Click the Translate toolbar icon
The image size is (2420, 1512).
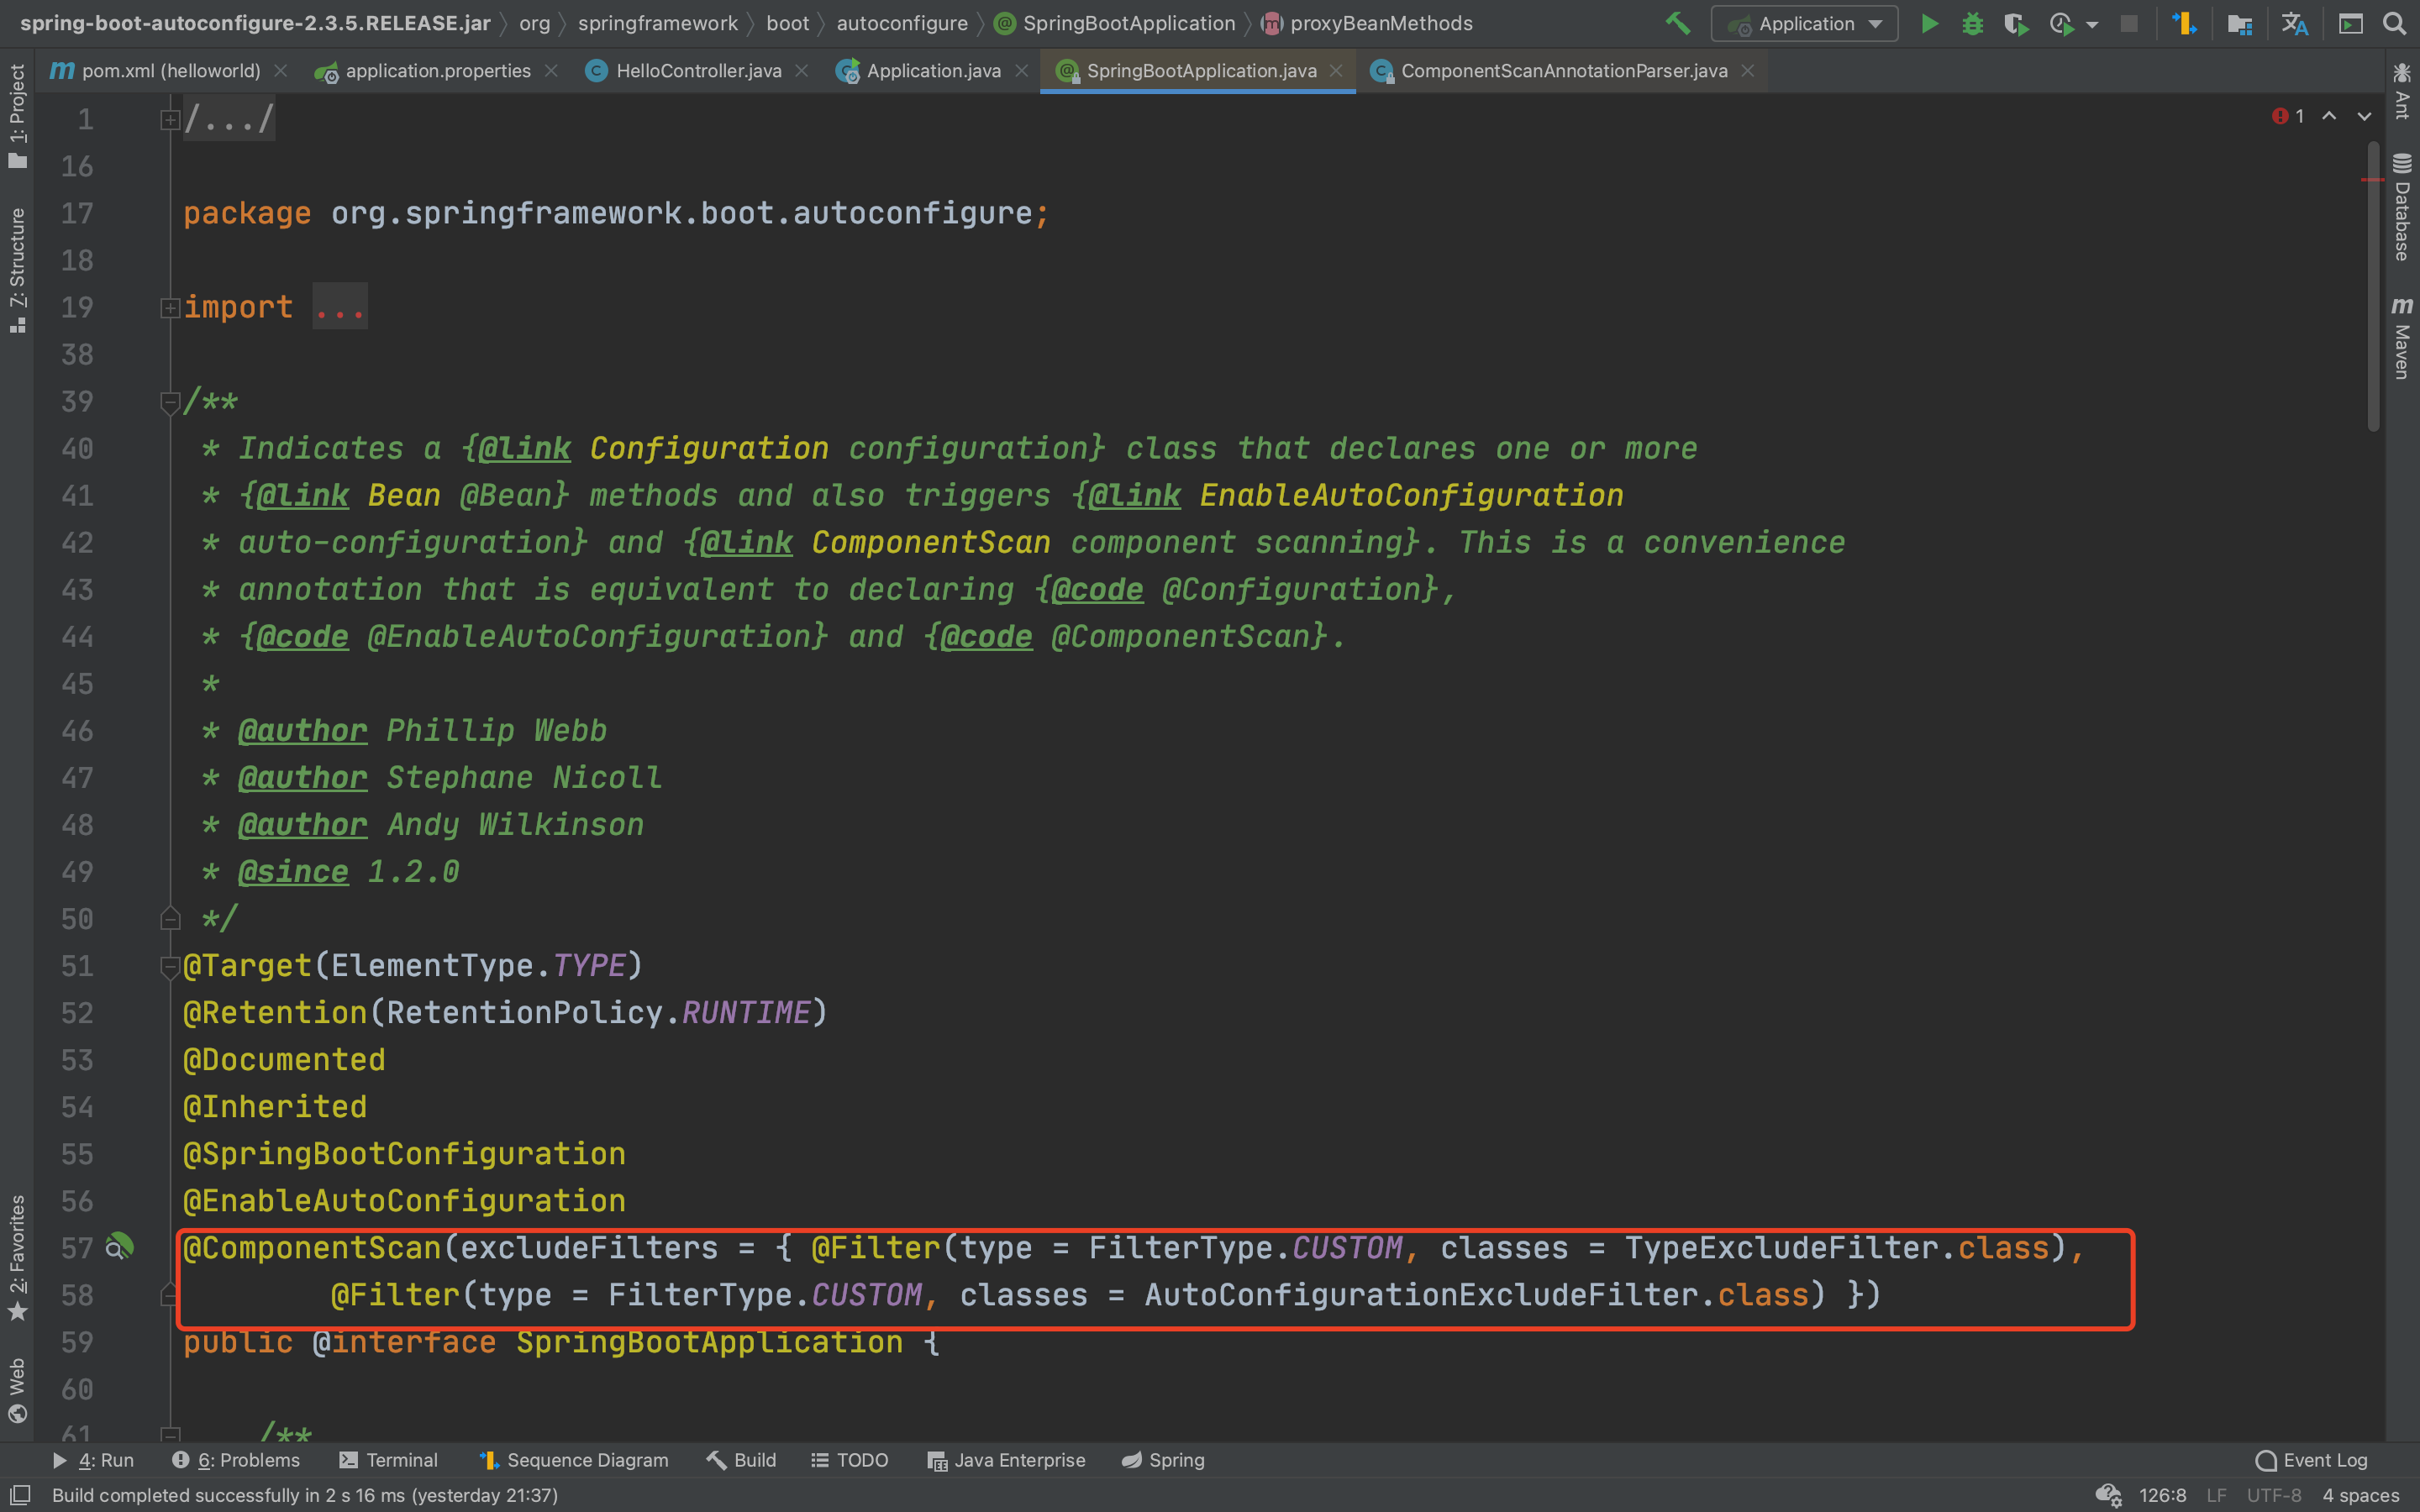(x=2294, y=23)
